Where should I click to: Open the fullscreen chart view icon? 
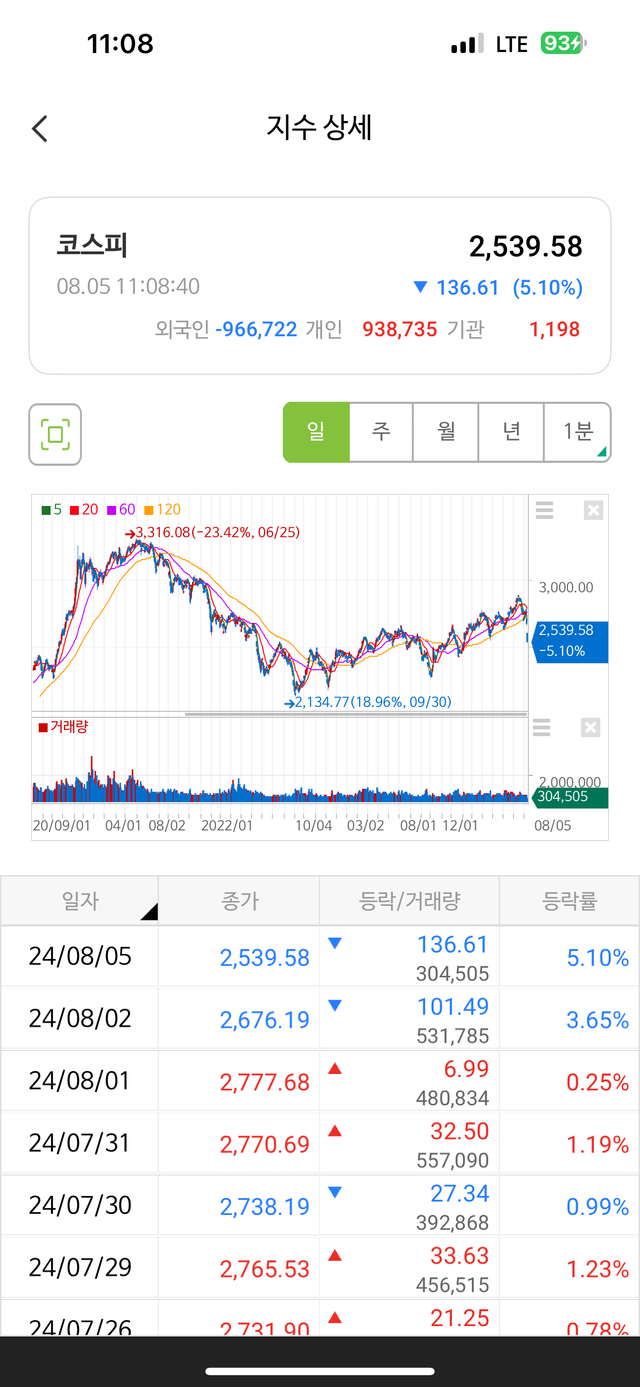point(55,434)
